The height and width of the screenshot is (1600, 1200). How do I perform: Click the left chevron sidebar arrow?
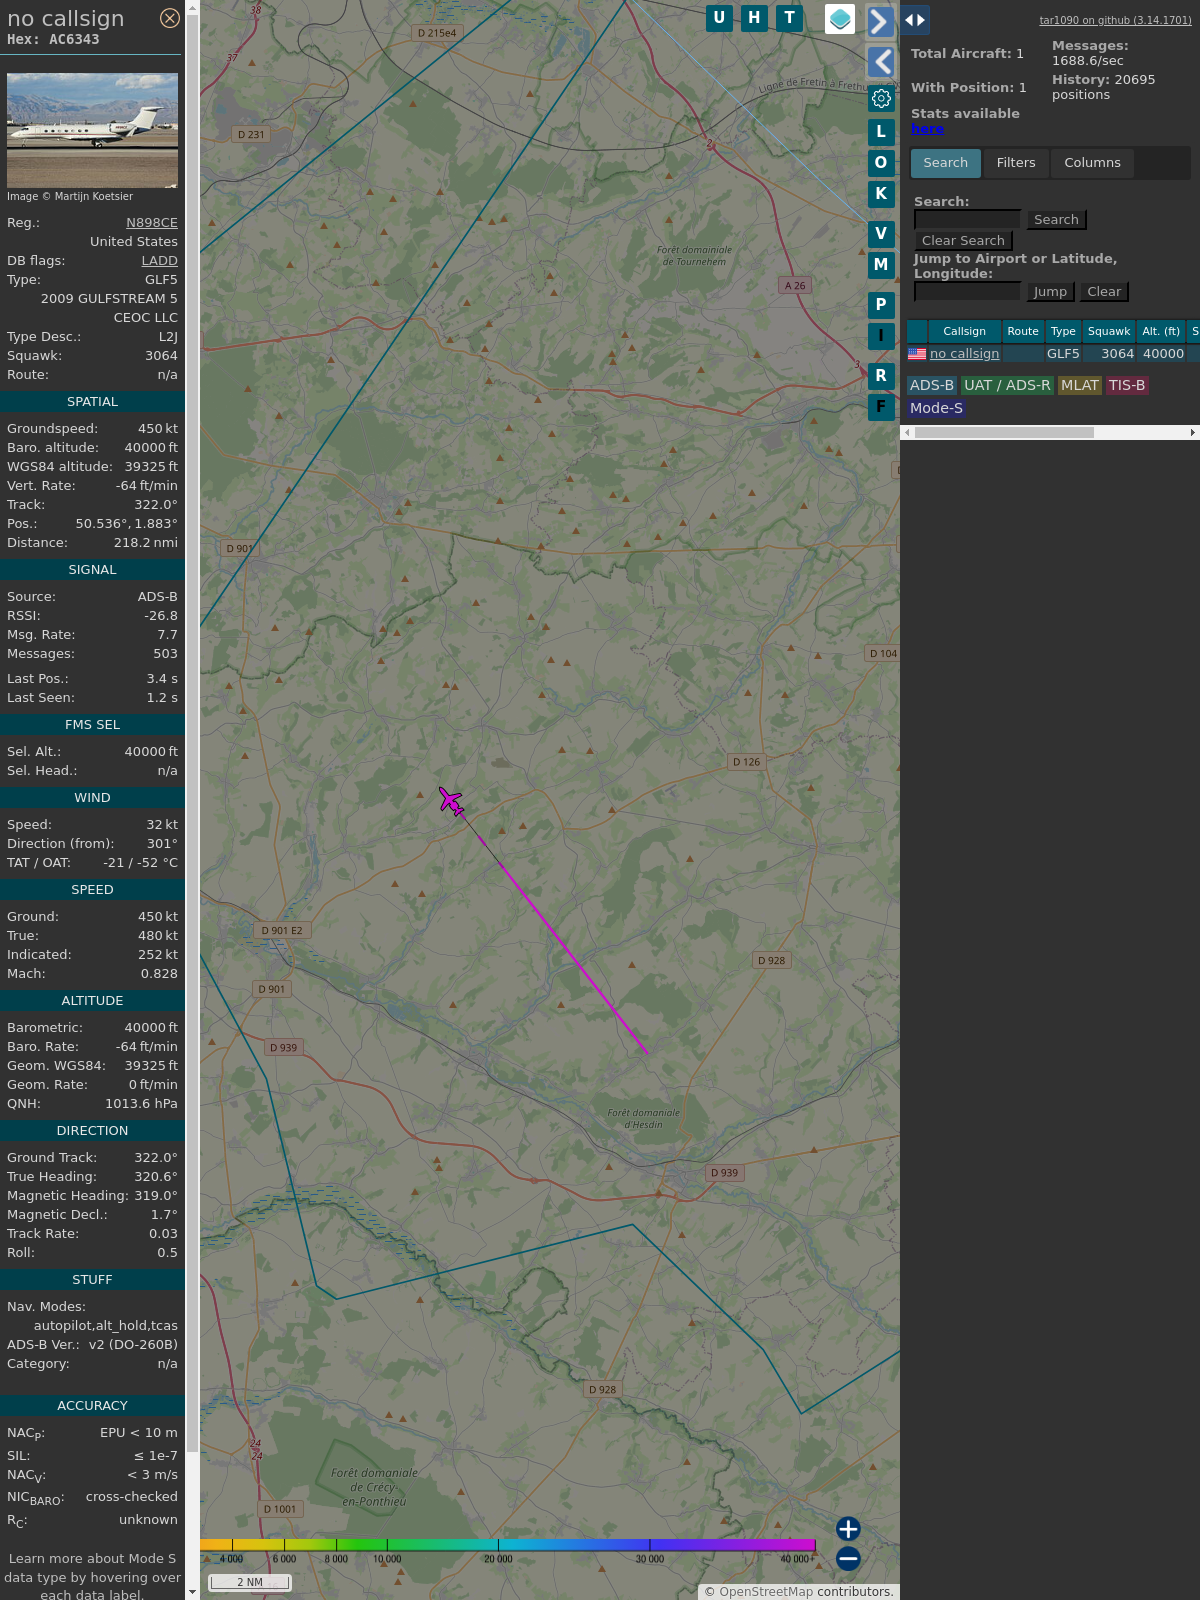(880, 62)
